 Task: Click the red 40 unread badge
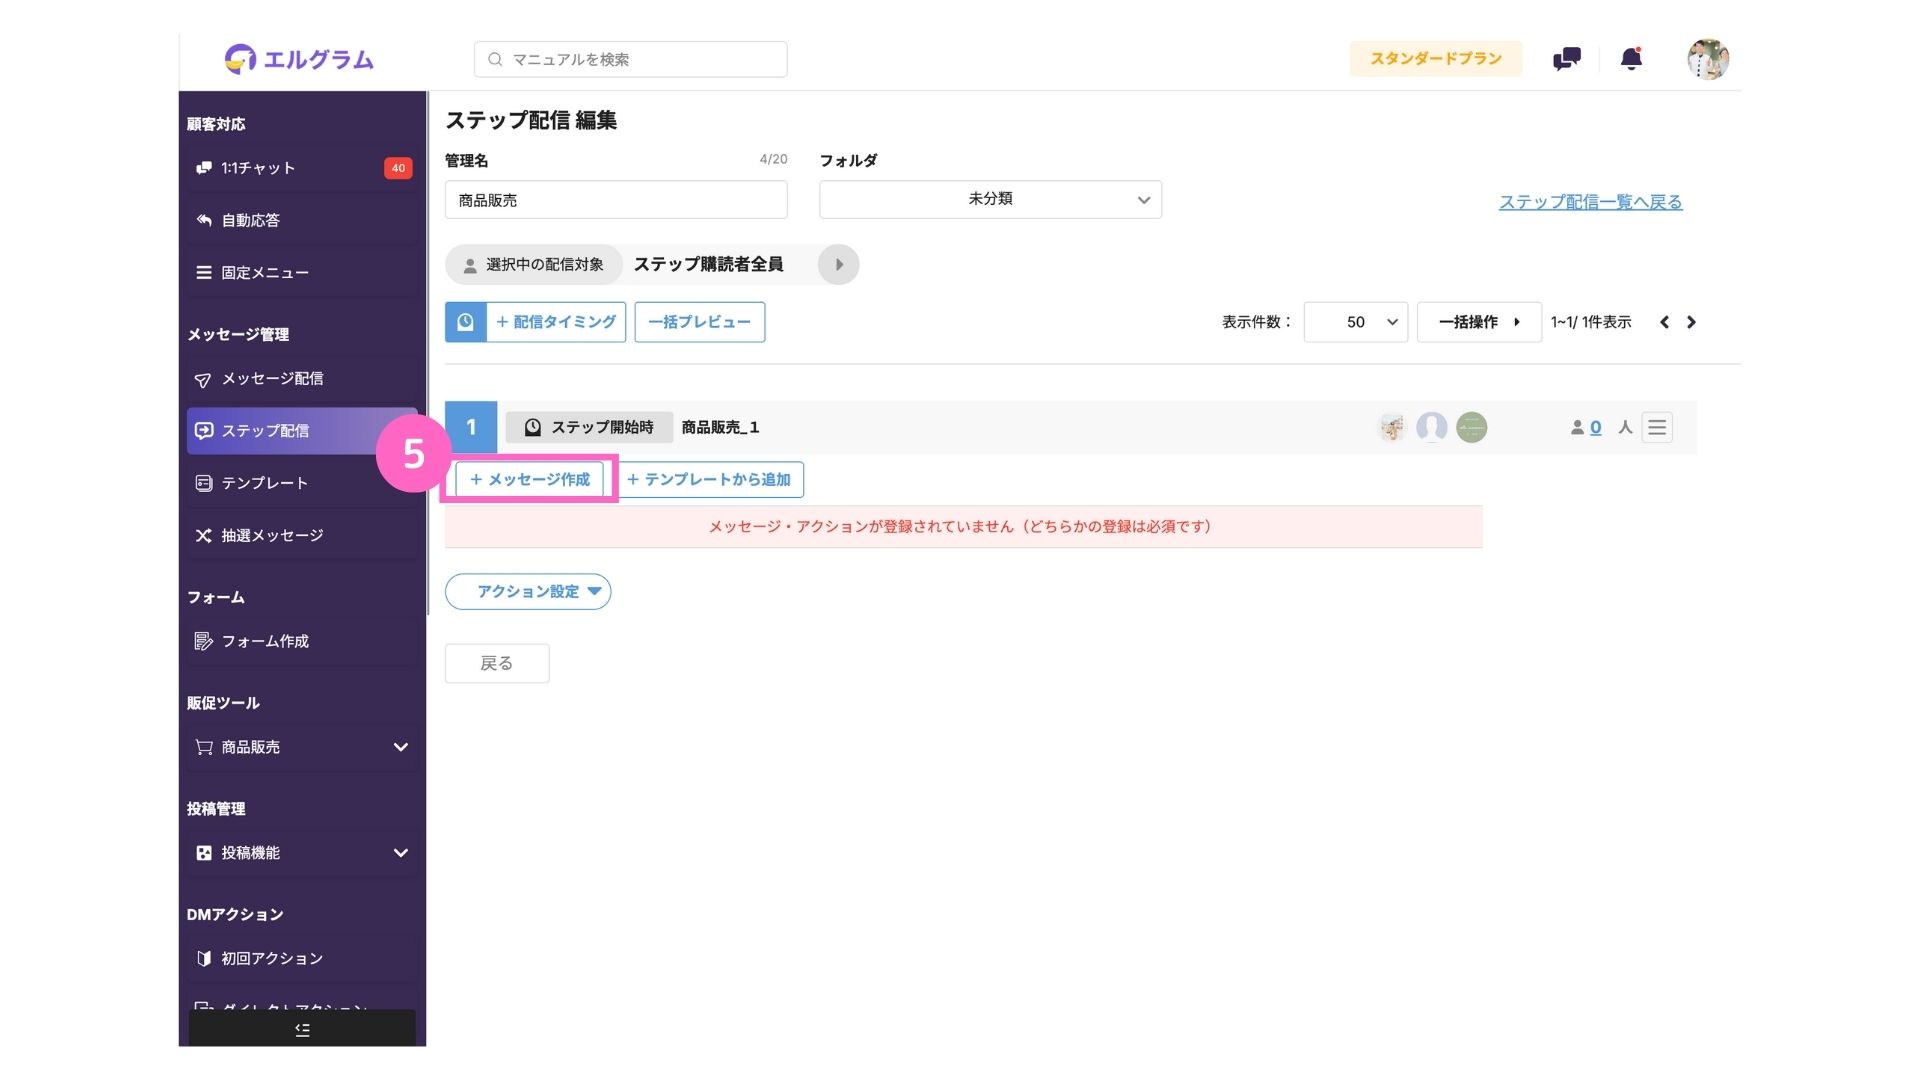[x=398, y=168]
